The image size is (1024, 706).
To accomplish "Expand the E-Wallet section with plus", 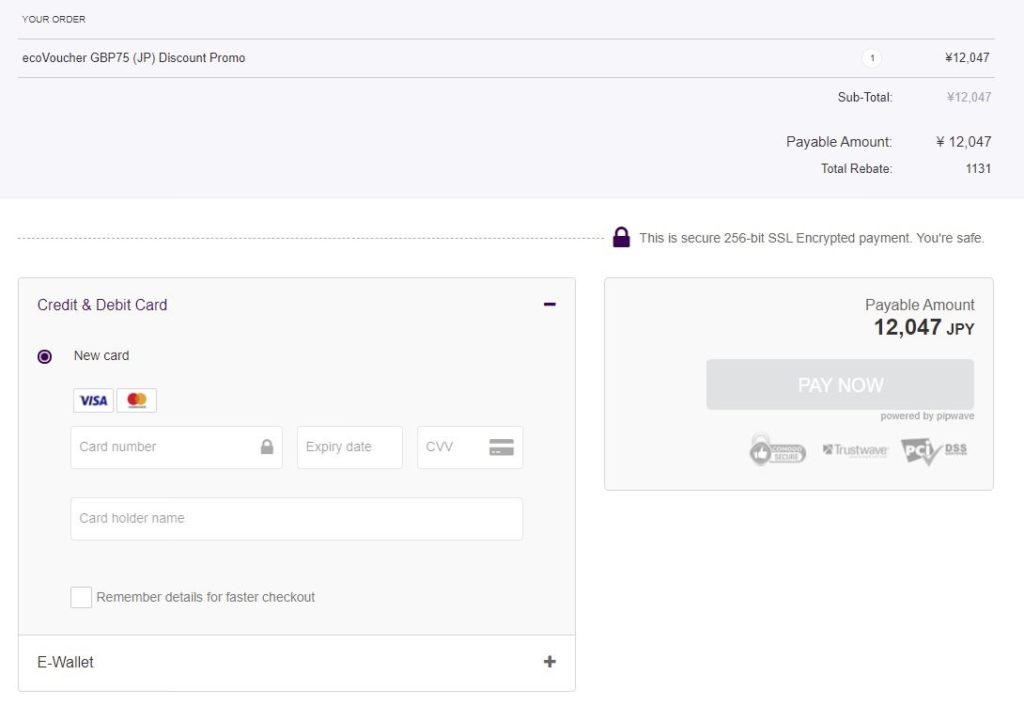I will tap(550, 662).
